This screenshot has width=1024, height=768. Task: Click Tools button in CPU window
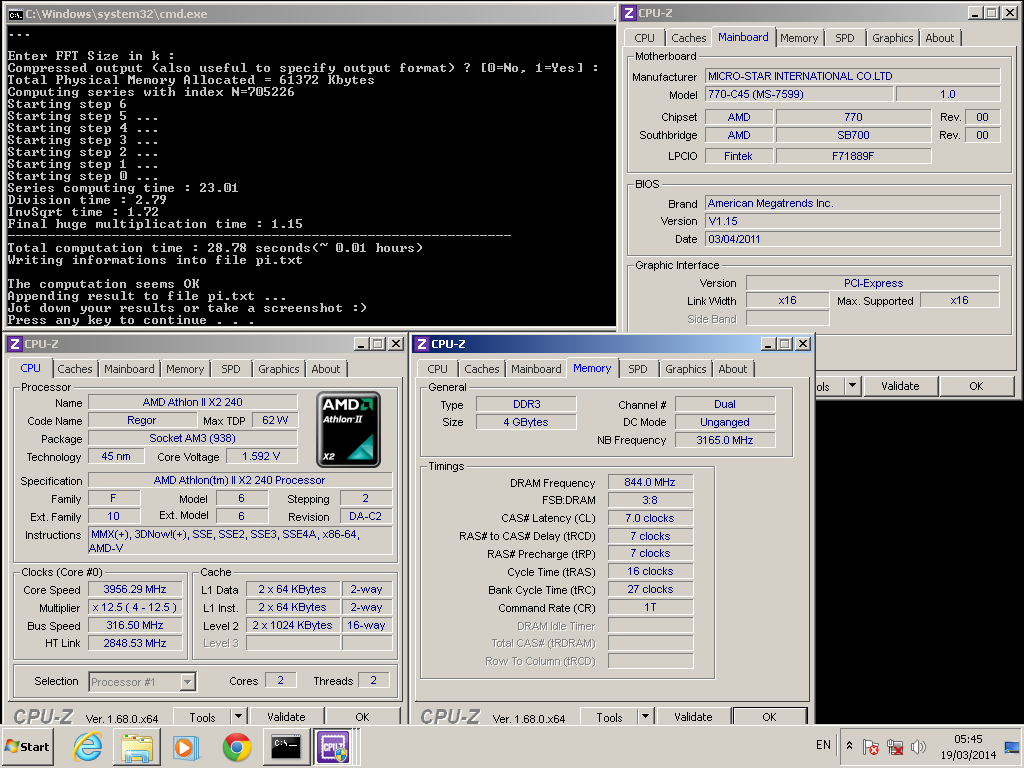[202, 716]
